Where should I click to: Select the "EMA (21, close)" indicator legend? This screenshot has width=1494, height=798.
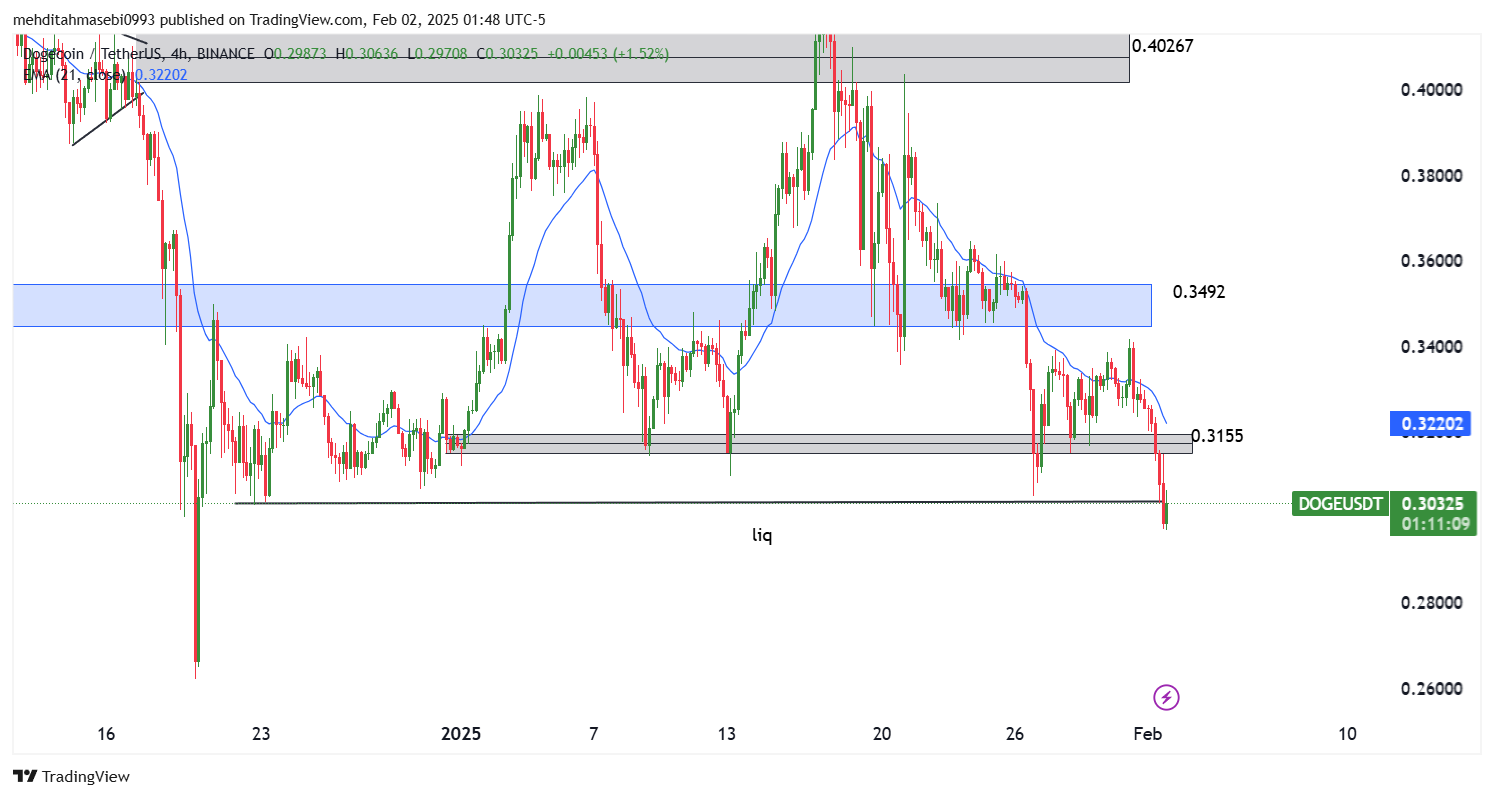click(x=76, y=74)
